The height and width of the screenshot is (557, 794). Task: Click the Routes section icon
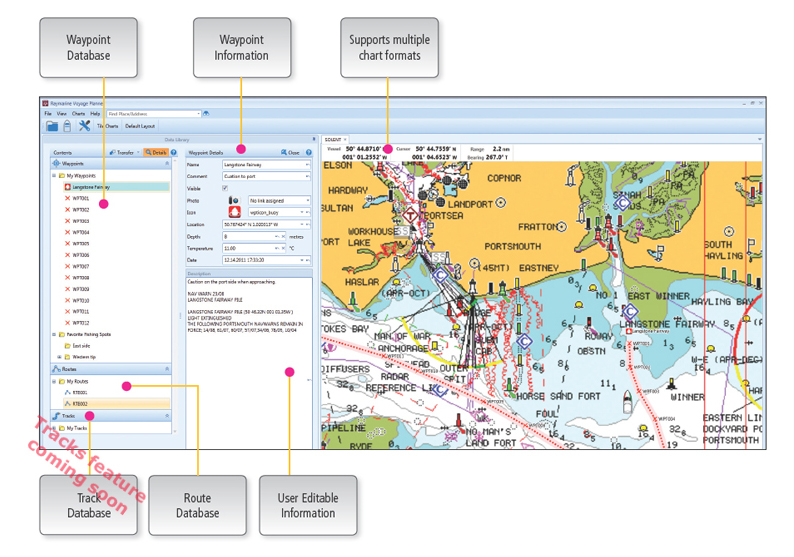(57, 369)
